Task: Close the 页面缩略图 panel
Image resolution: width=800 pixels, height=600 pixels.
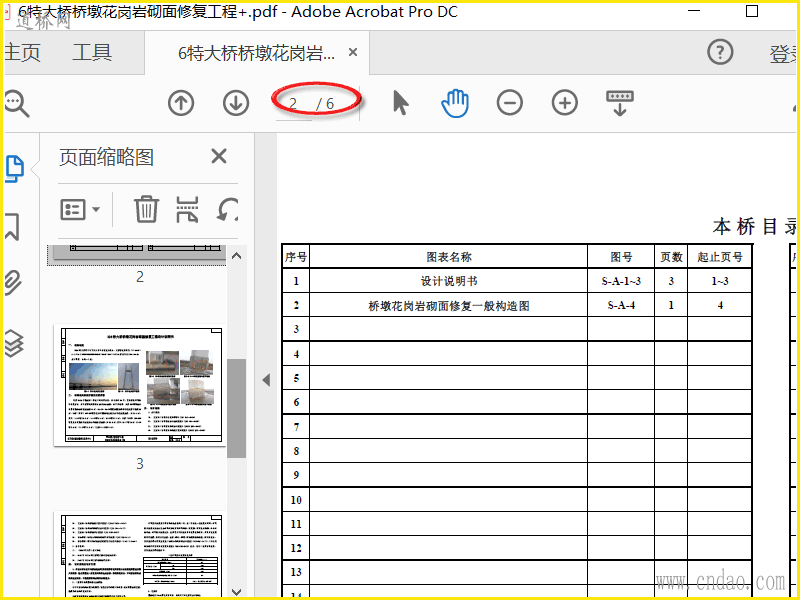Action: point(219,156)
